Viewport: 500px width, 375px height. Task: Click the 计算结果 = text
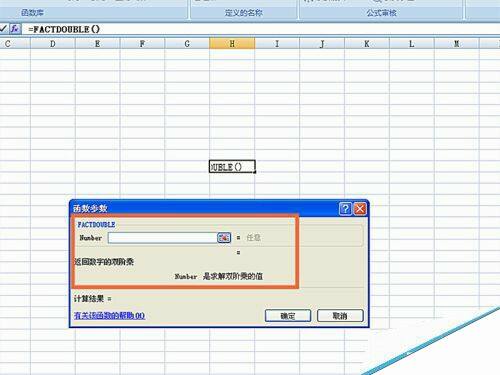[x=93, y=299]
